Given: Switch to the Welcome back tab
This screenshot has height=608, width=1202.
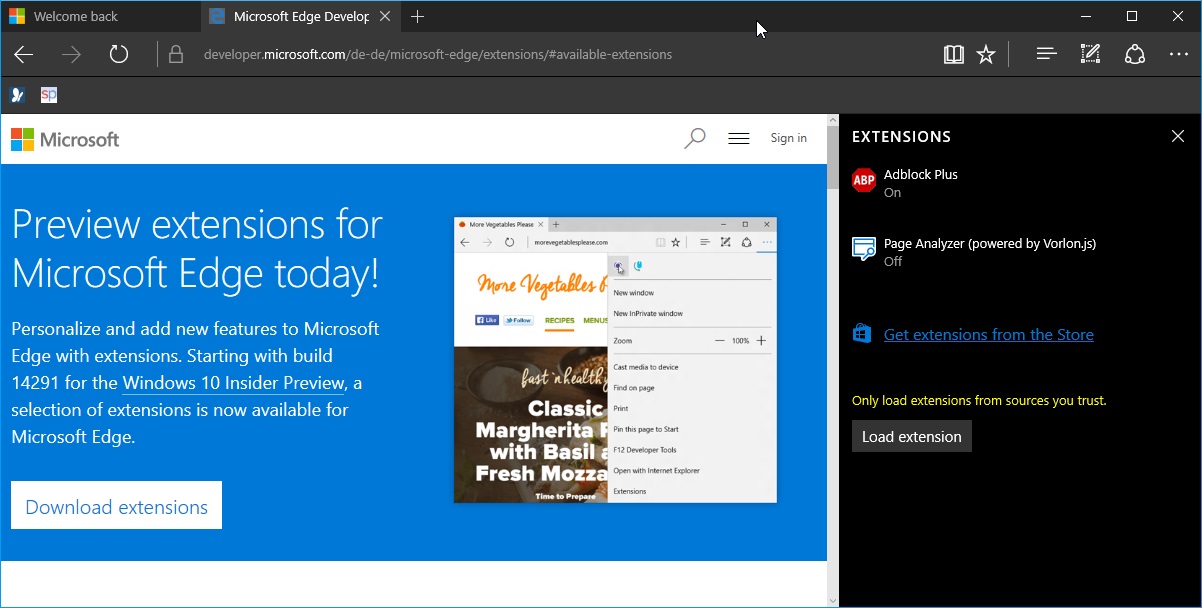Looking at the screenshot, I should pyautogui.click(x=100, y=16).
